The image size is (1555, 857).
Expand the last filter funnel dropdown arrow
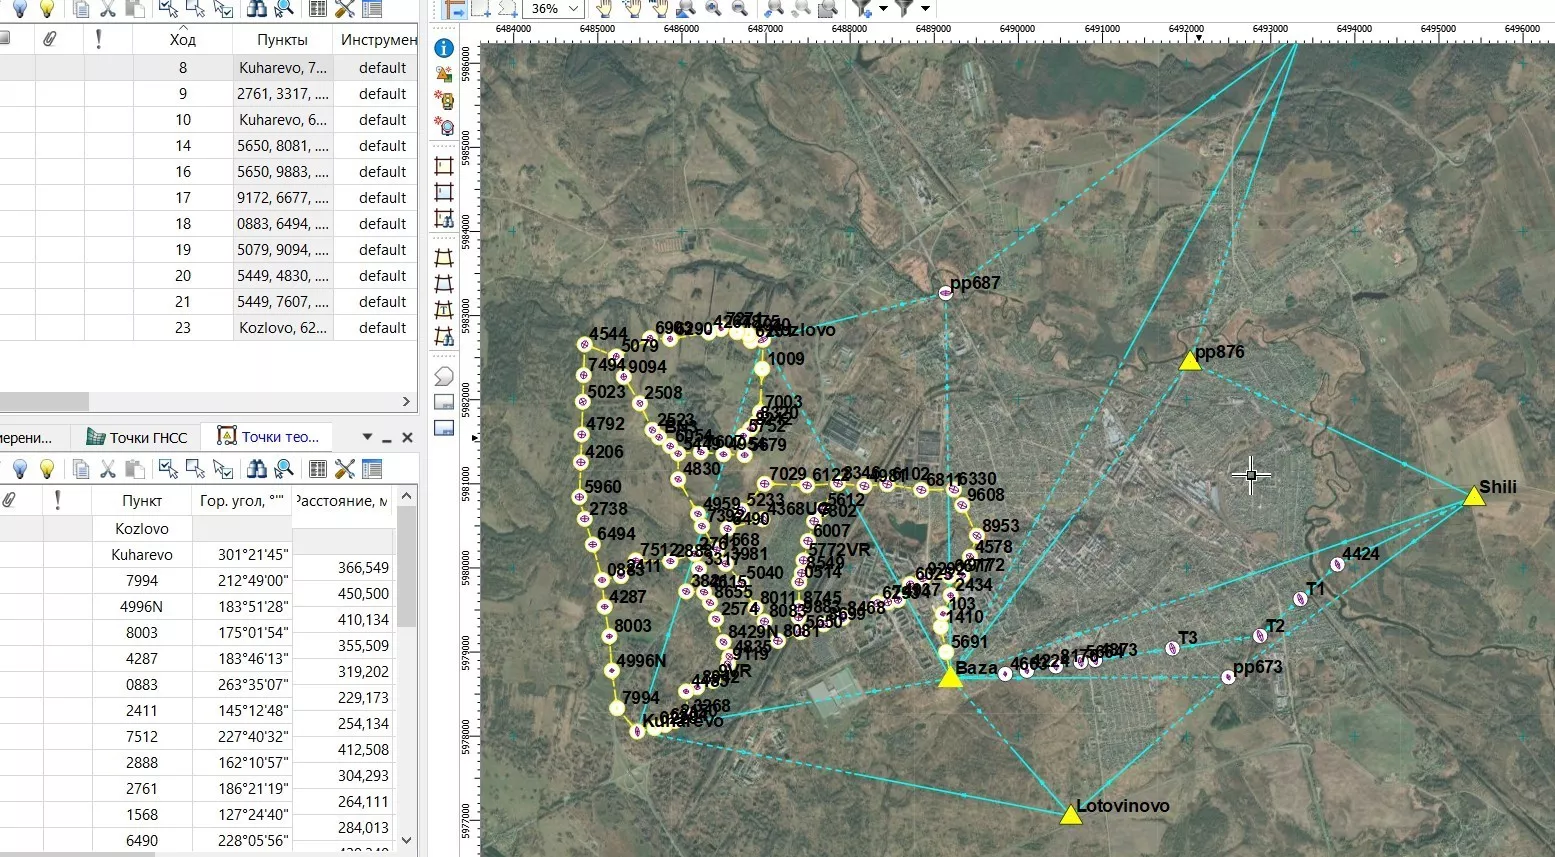coord(925,9)
